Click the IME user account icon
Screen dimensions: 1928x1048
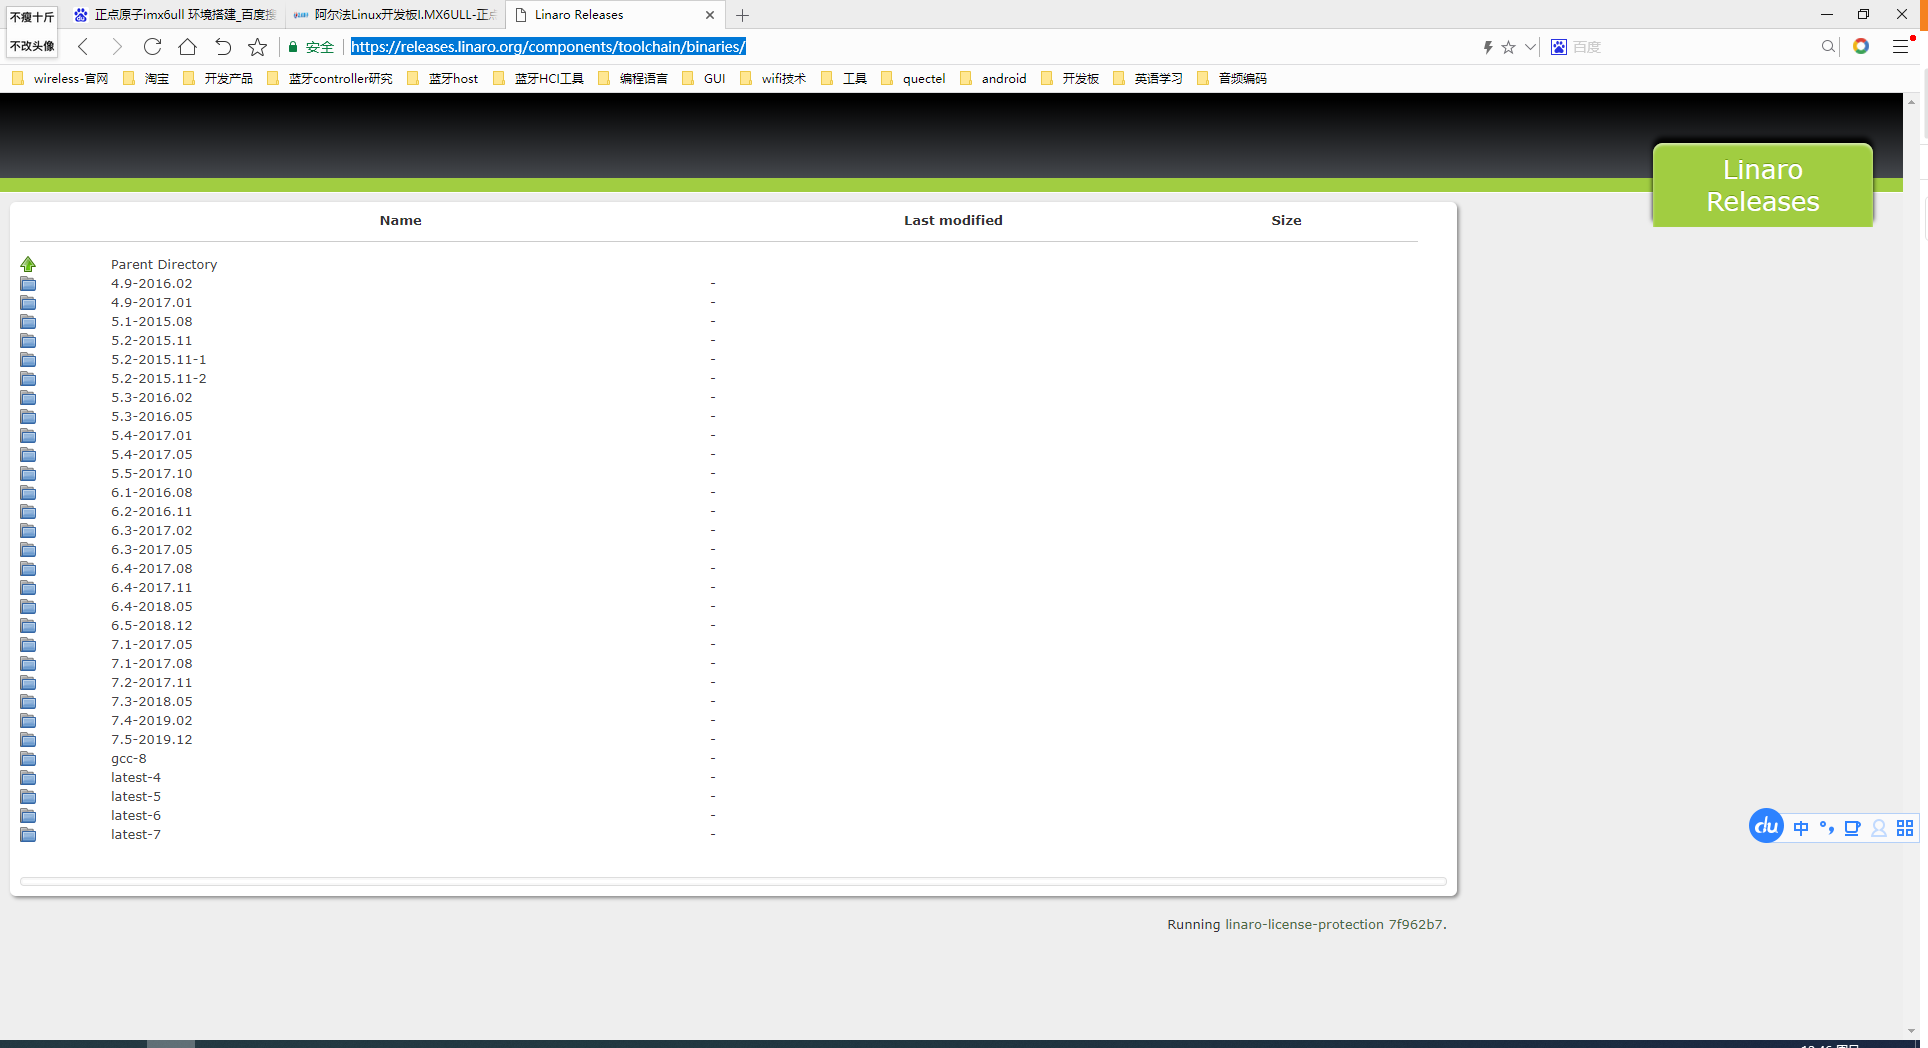point(1879,828)
